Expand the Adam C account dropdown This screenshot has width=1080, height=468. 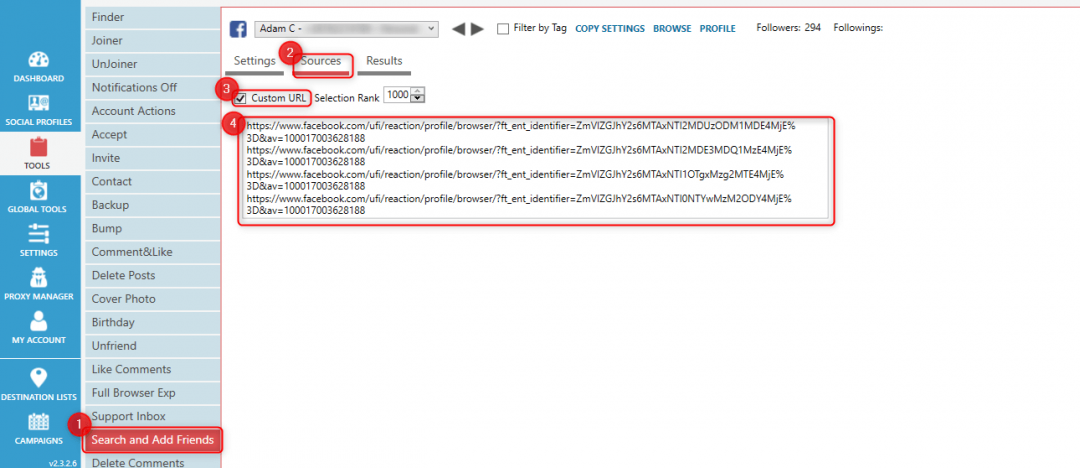tap(432, 29)
